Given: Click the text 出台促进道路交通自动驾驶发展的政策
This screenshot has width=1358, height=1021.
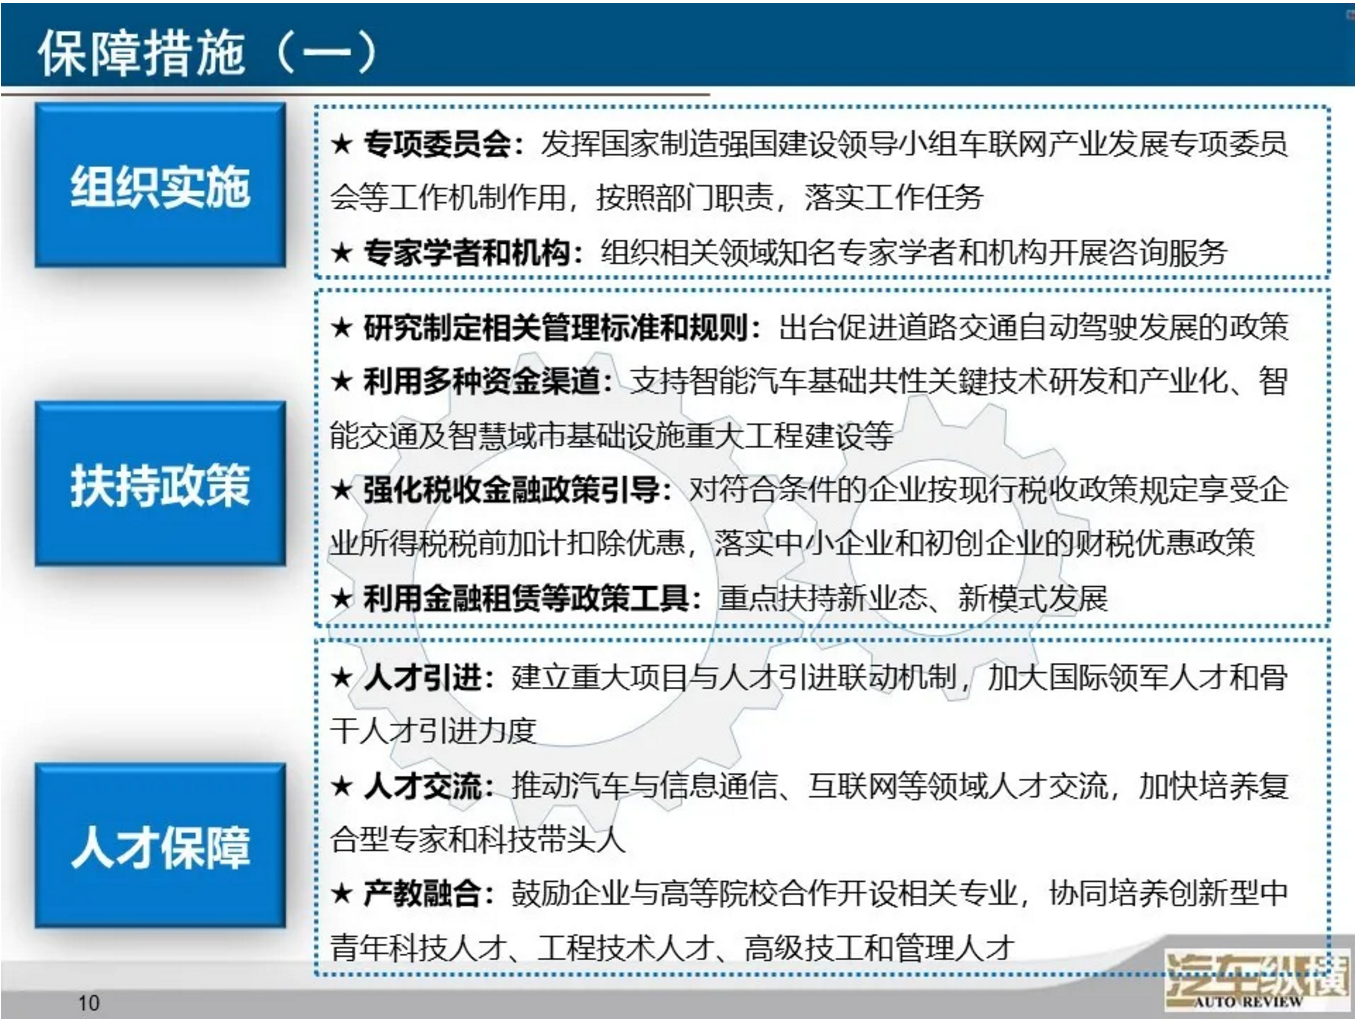Looking at the screenshot, I should coord(1034,327).
